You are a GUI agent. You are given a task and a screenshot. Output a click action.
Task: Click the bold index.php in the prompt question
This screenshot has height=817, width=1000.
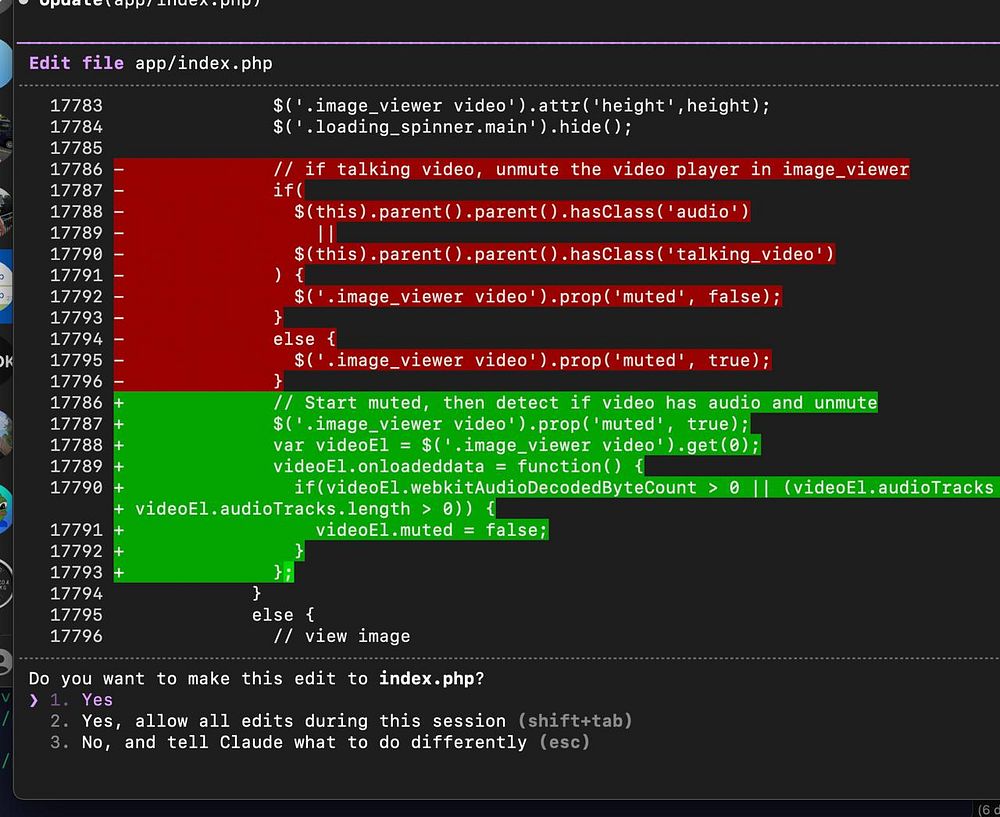pyautogui.click(x=427, y=678)
